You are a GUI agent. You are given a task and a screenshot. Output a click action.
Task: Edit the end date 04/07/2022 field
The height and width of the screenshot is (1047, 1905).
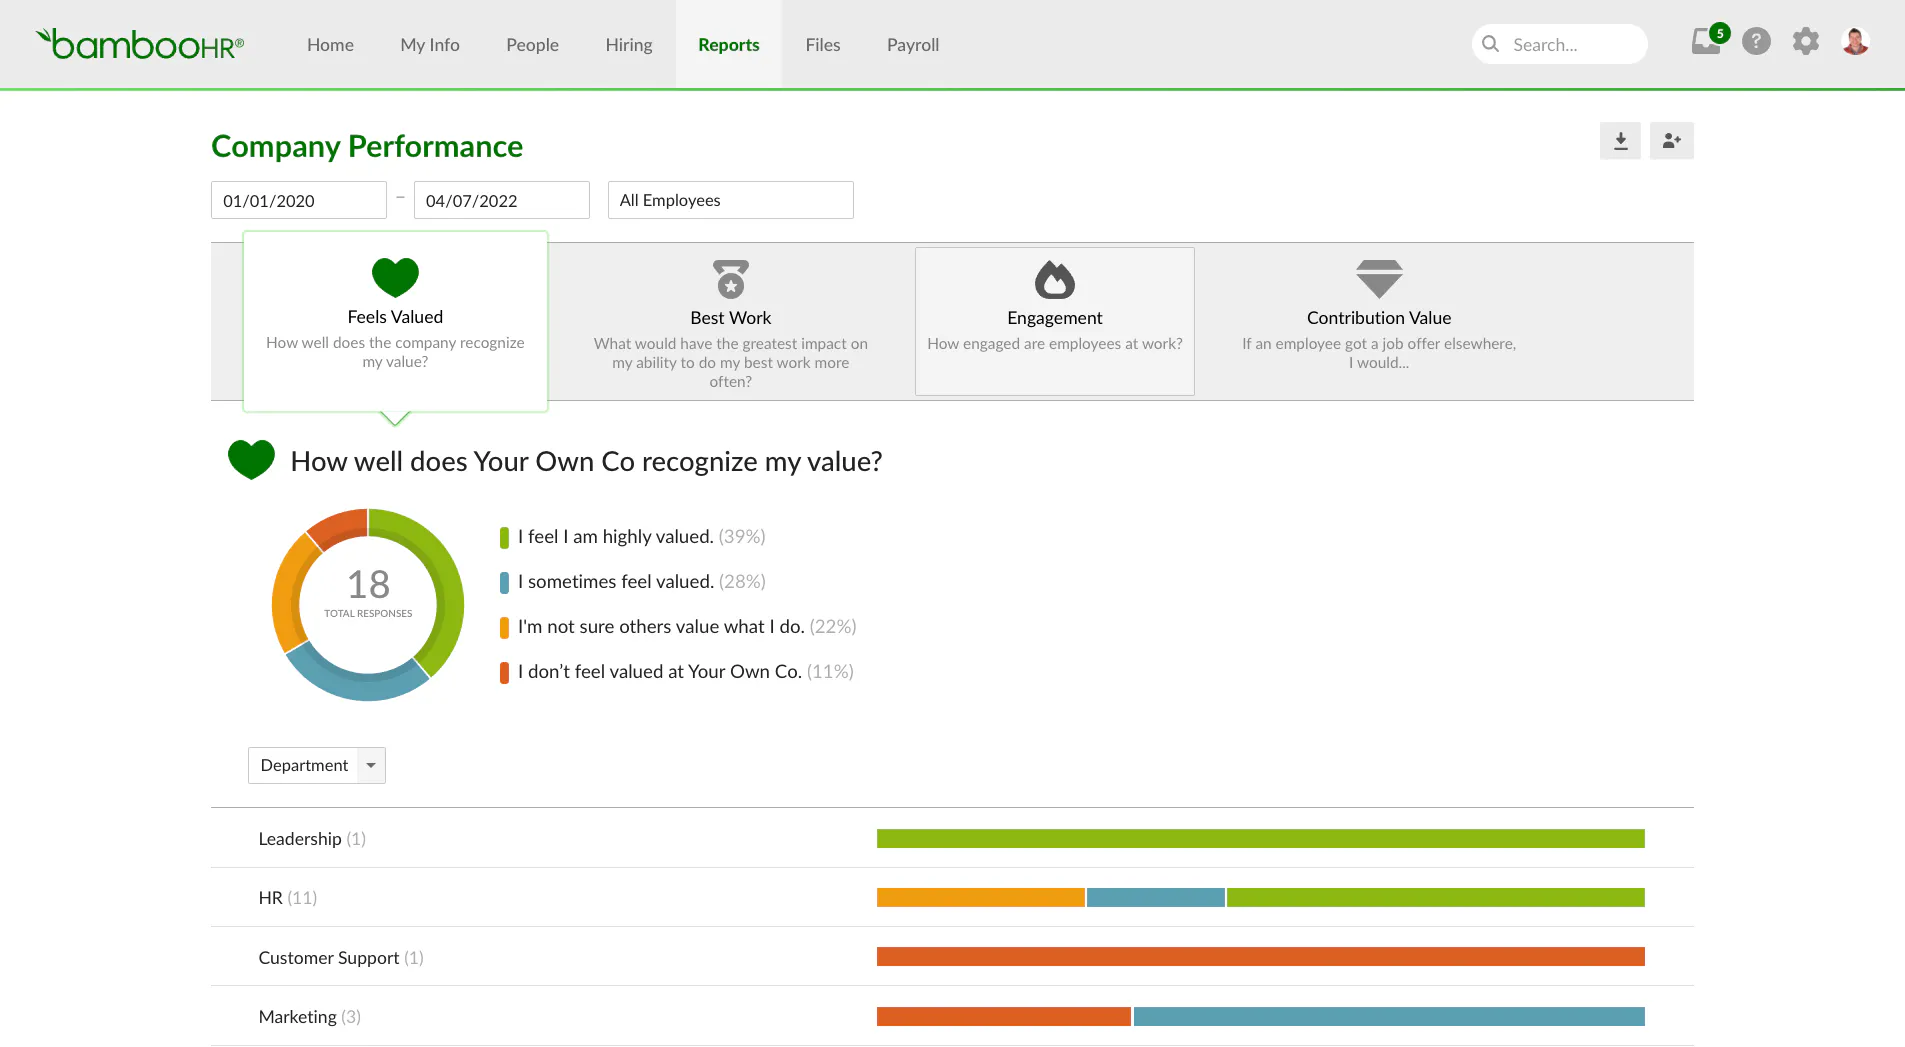502,200
